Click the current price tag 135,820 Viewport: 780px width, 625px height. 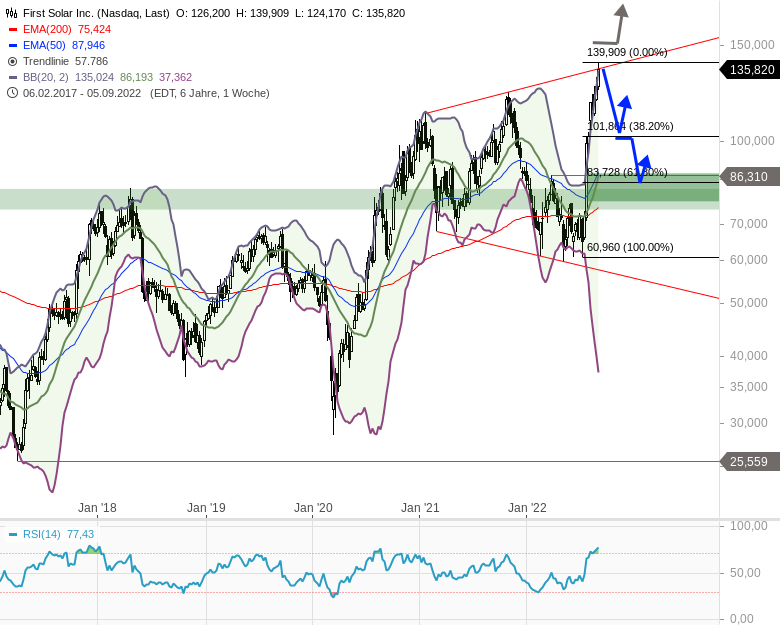[750, 70]
